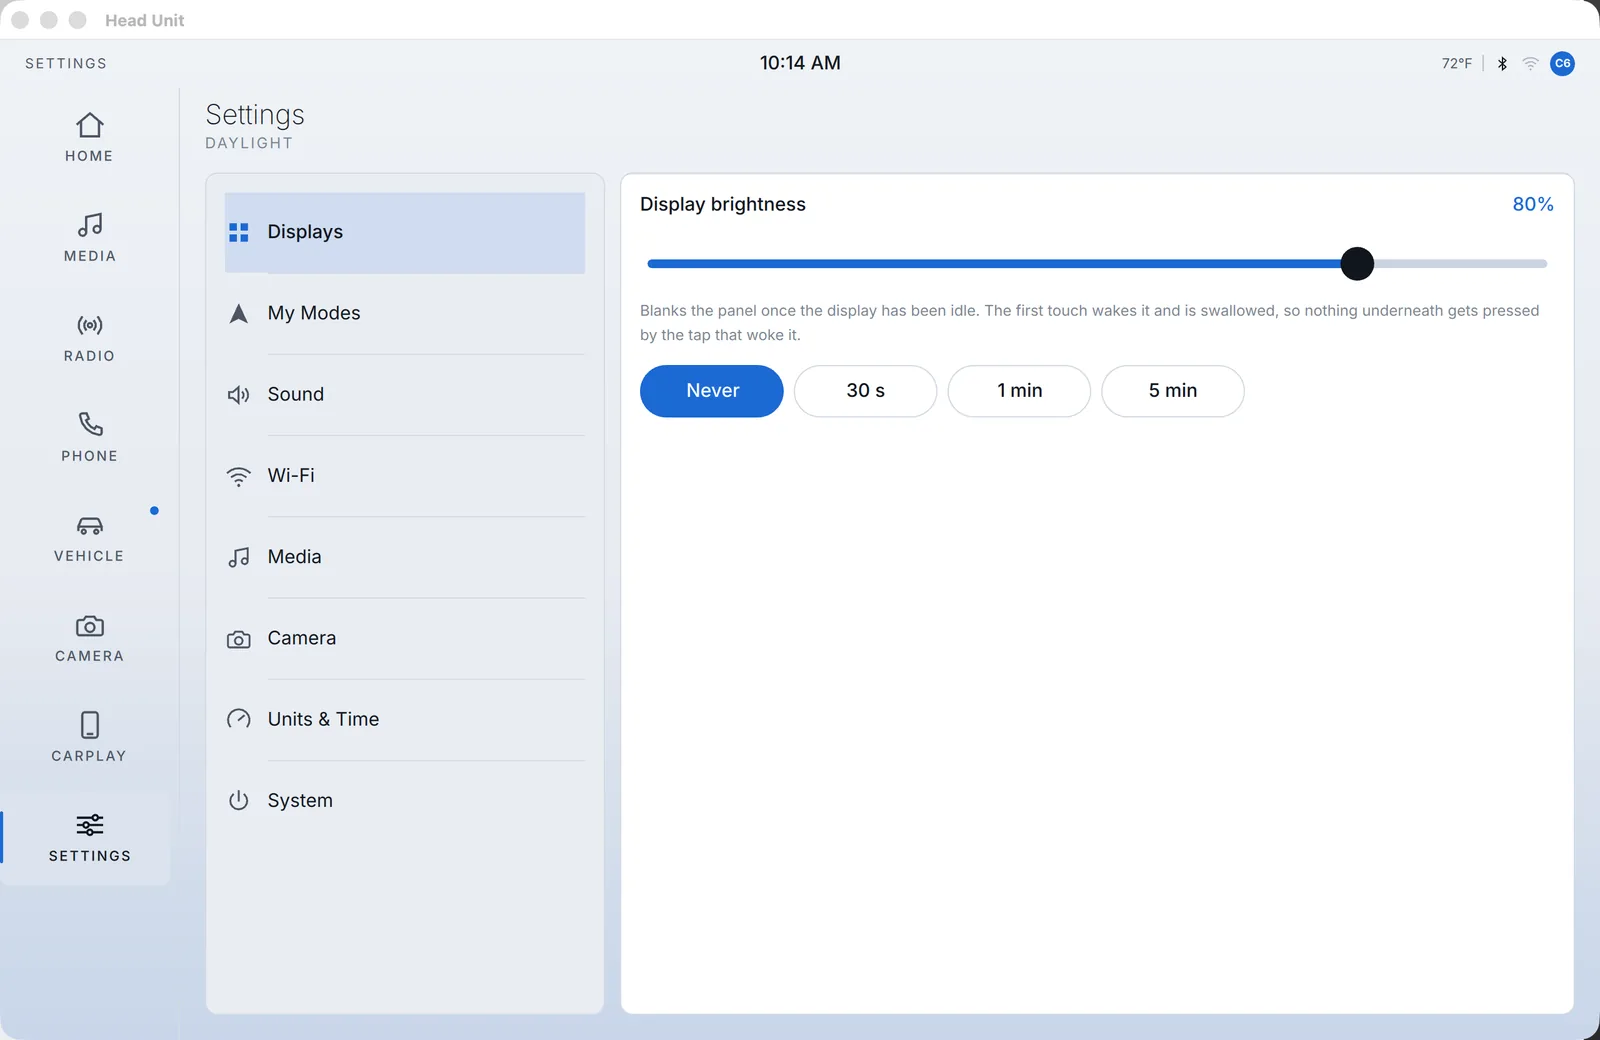Viewport: 1600px width, 1040px height.
Task: Choose 5 min idle timeout
Action: point(1173,391)
